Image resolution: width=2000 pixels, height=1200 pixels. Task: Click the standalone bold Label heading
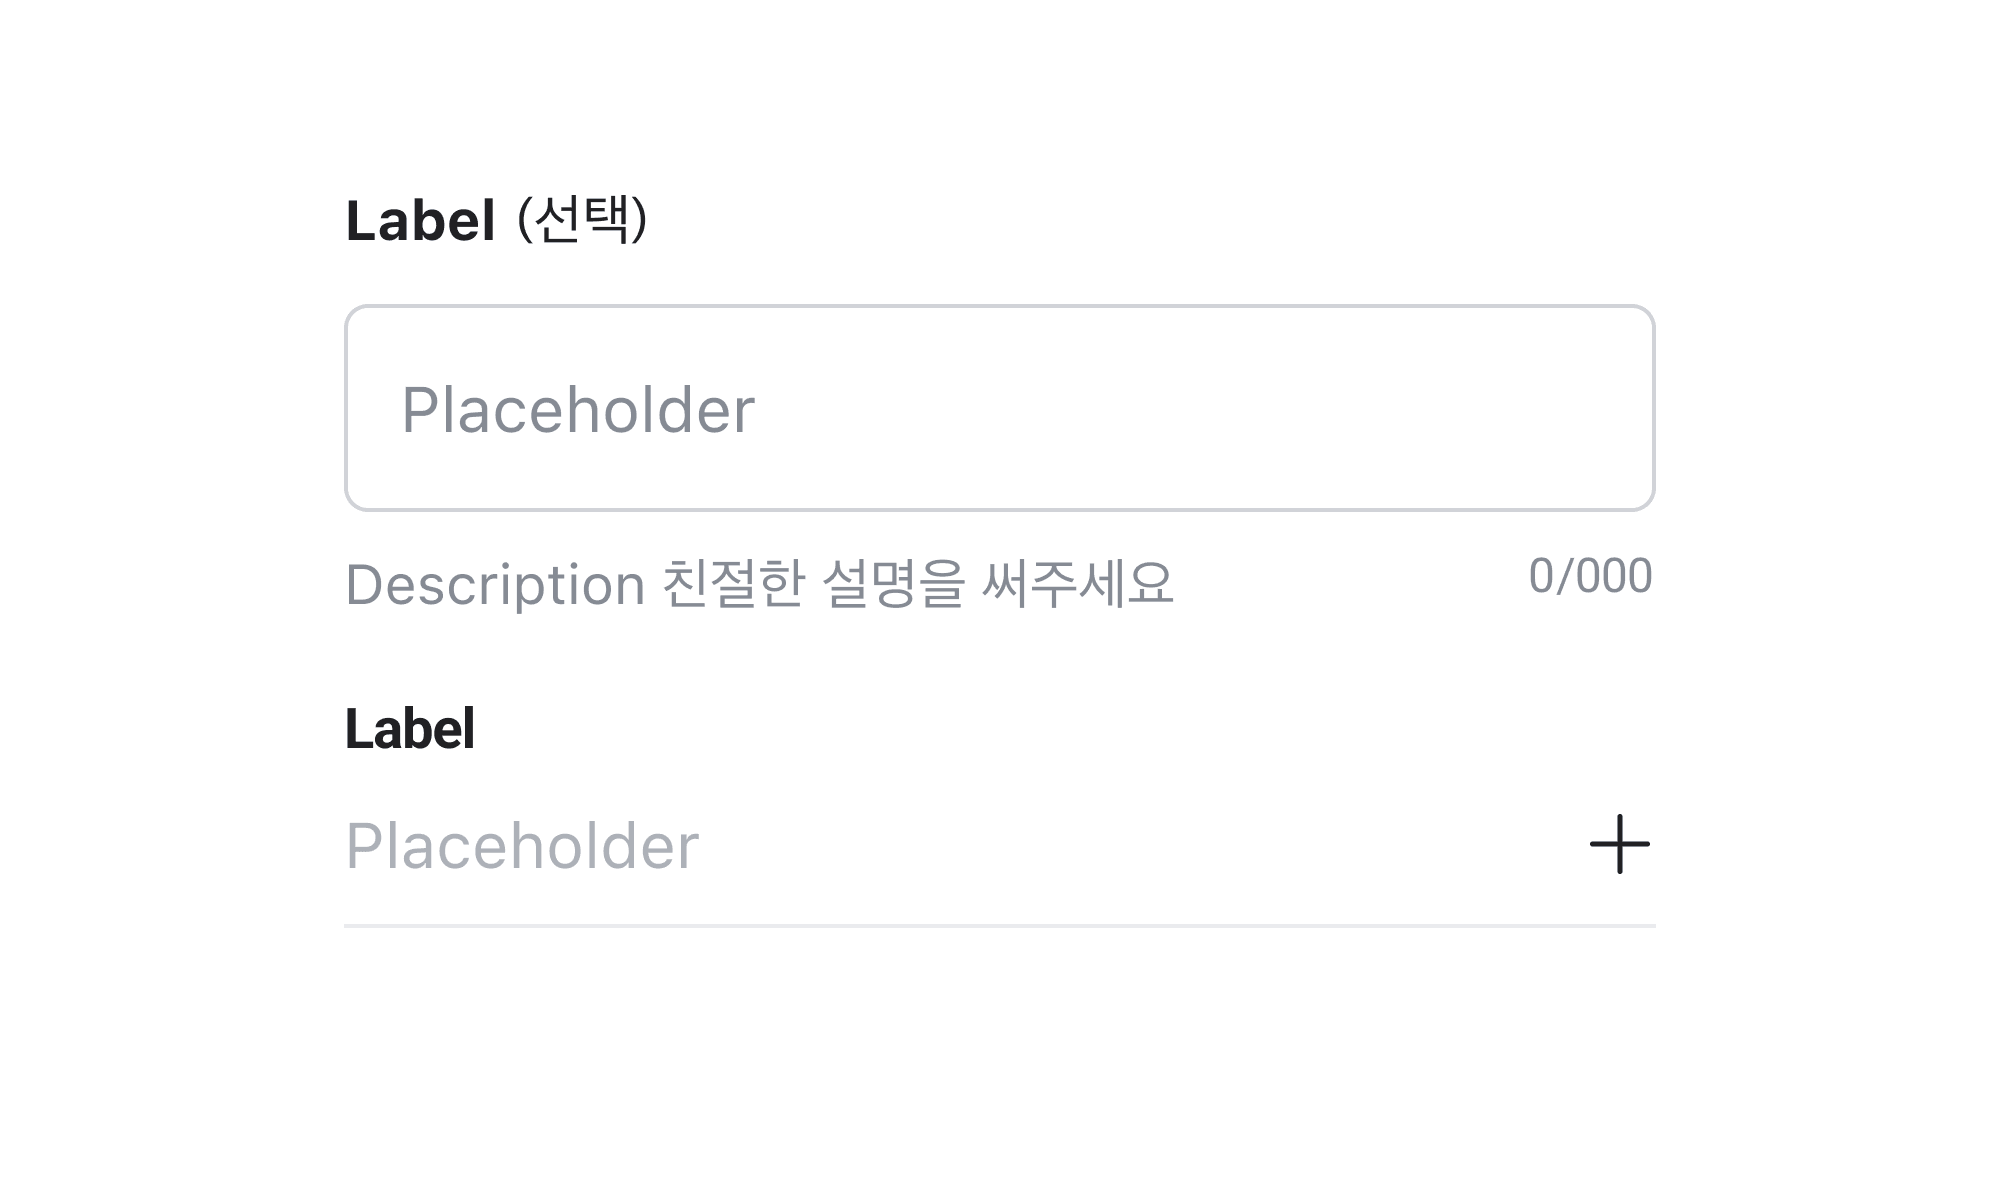[x=410, y=729]
